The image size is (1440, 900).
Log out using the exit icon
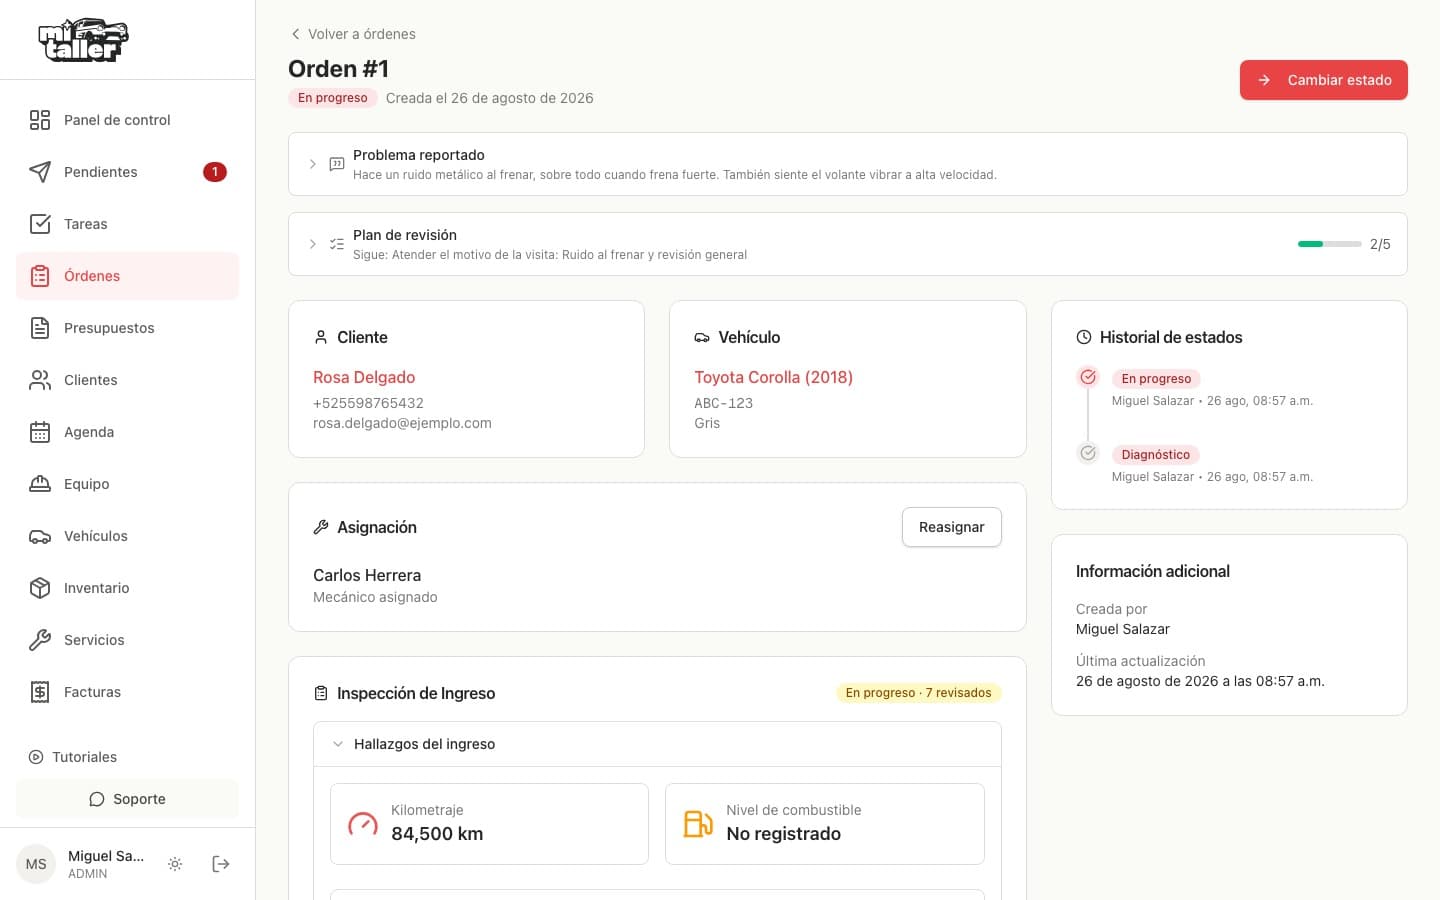coord(221,864)
